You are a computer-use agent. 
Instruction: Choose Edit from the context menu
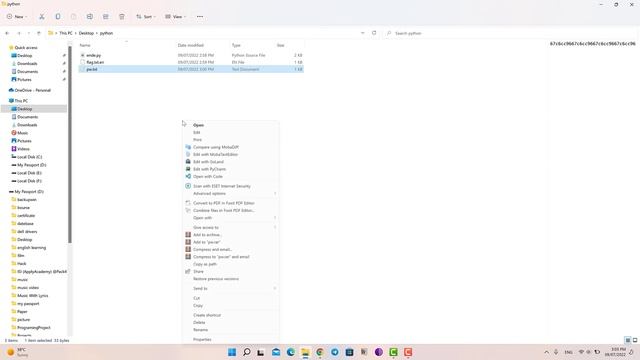(x=196, y=133)
